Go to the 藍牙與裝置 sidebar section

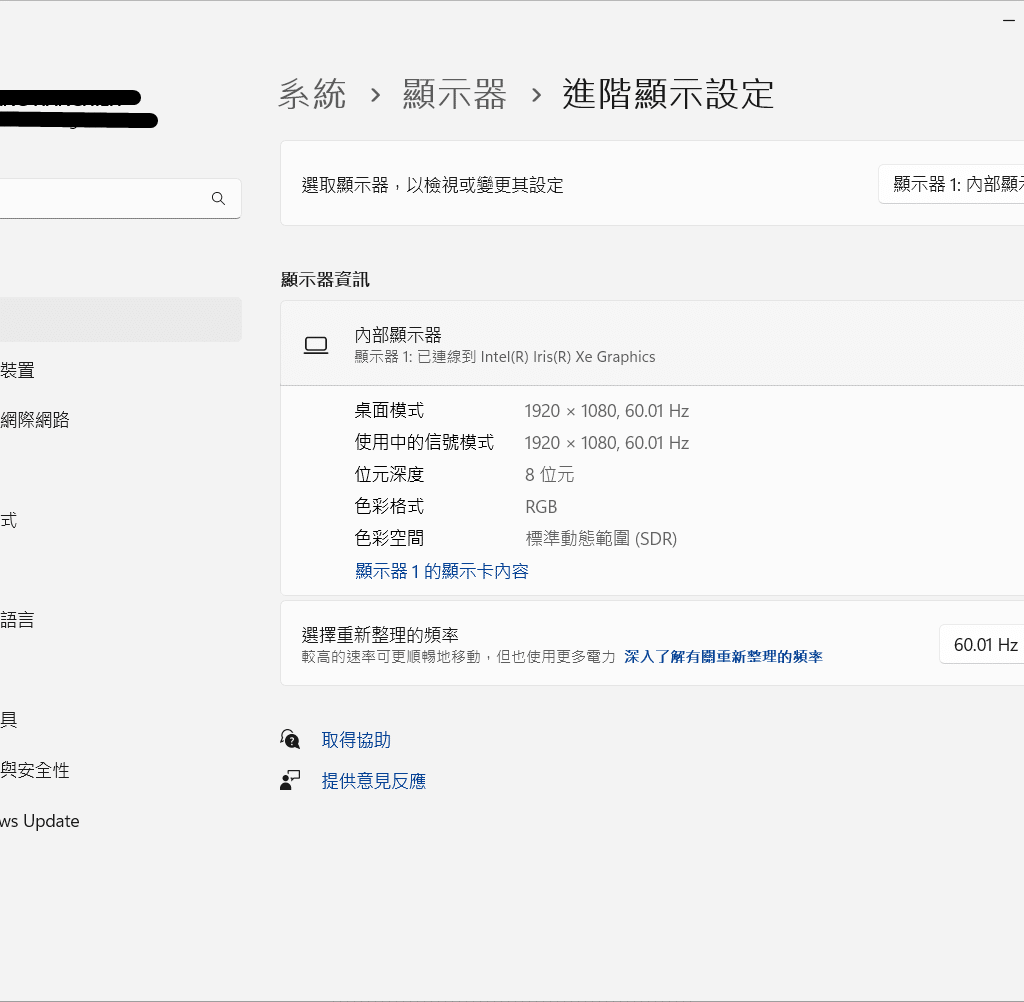(x=18, y=370)
